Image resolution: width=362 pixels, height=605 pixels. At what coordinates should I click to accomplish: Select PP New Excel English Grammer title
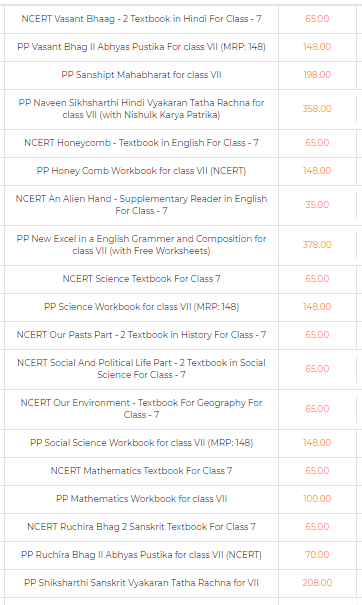click(x=141, y=245)
